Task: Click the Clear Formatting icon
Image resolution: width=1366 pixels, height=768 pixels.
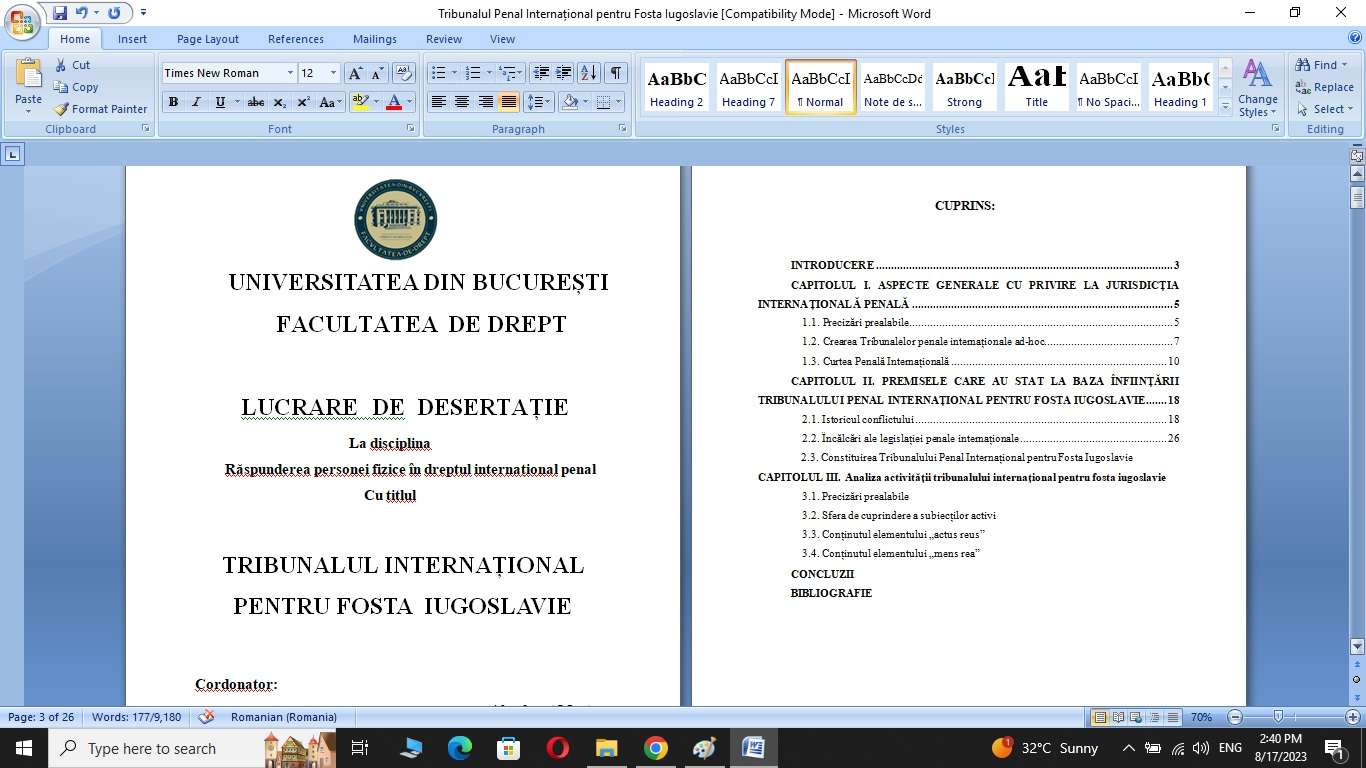Action: [x=403, y=73]
